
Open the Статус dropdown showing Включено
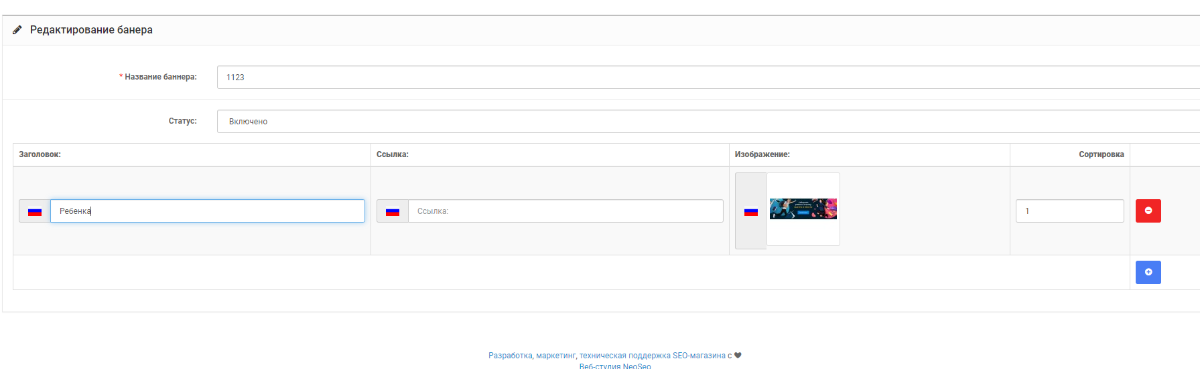click(708, 121)
